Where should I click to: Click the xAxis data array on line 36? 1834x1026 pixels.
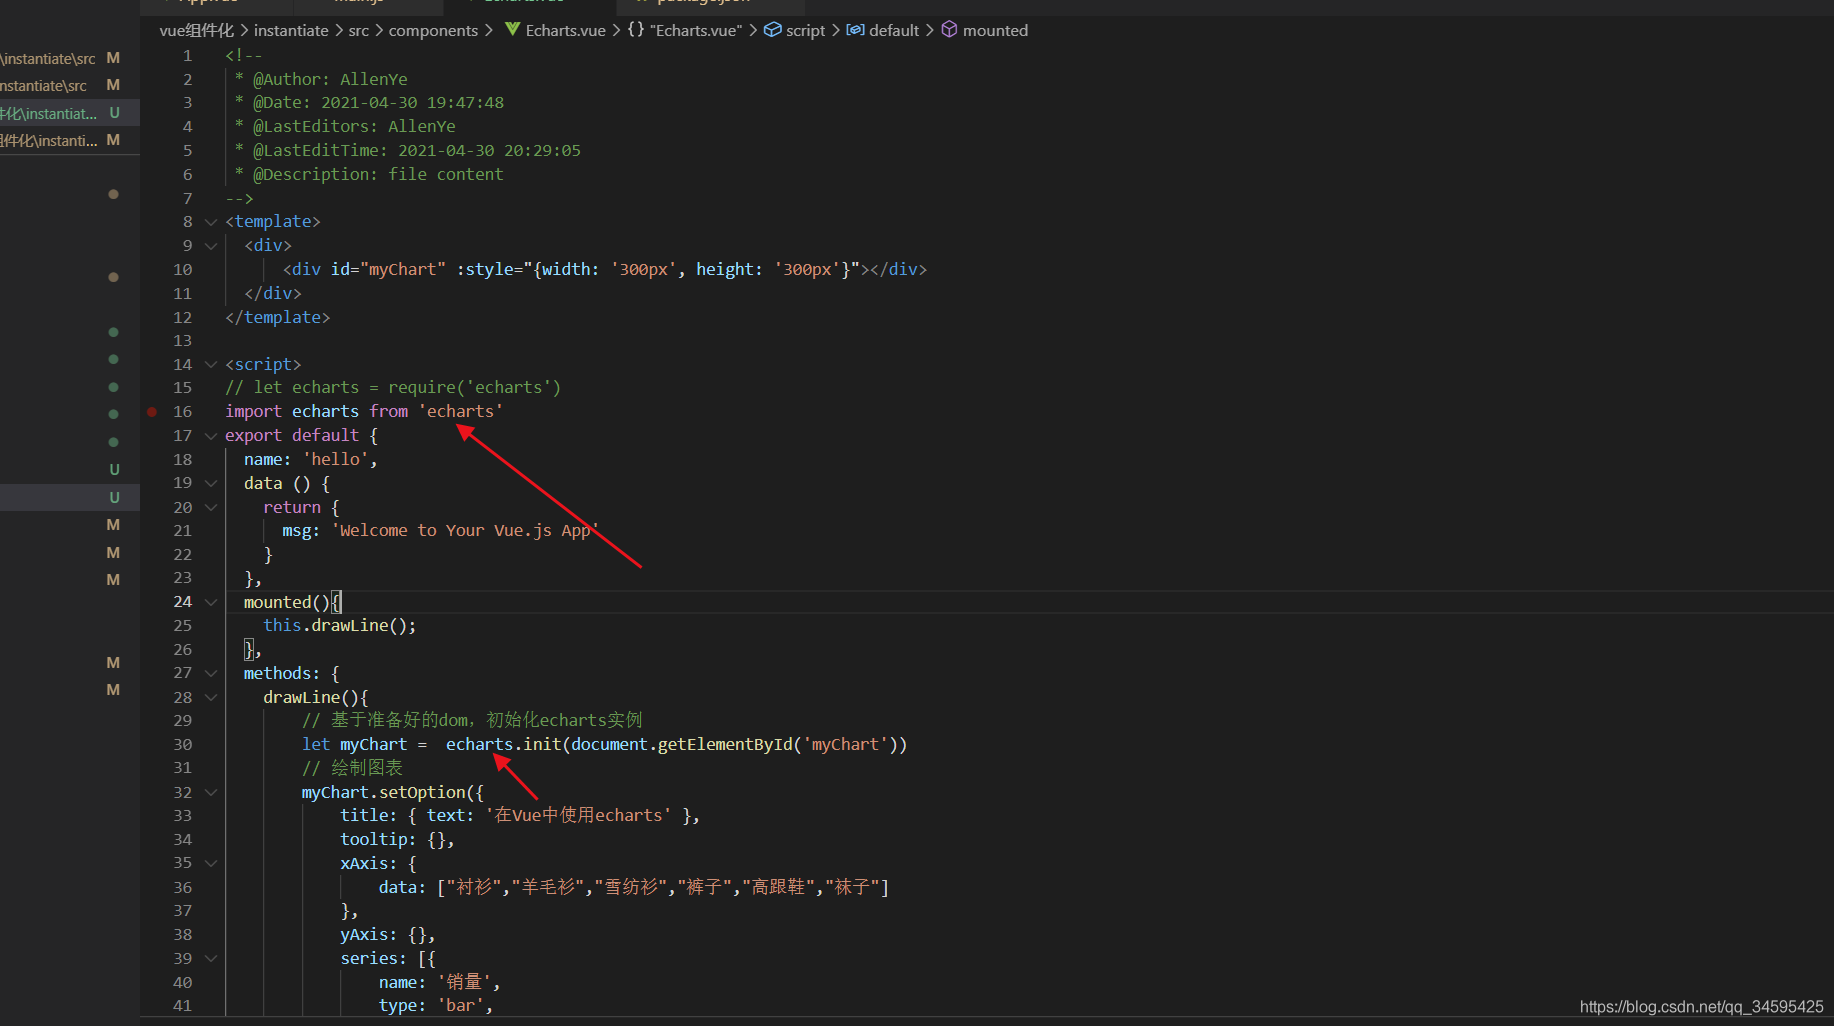coord(663,887)
